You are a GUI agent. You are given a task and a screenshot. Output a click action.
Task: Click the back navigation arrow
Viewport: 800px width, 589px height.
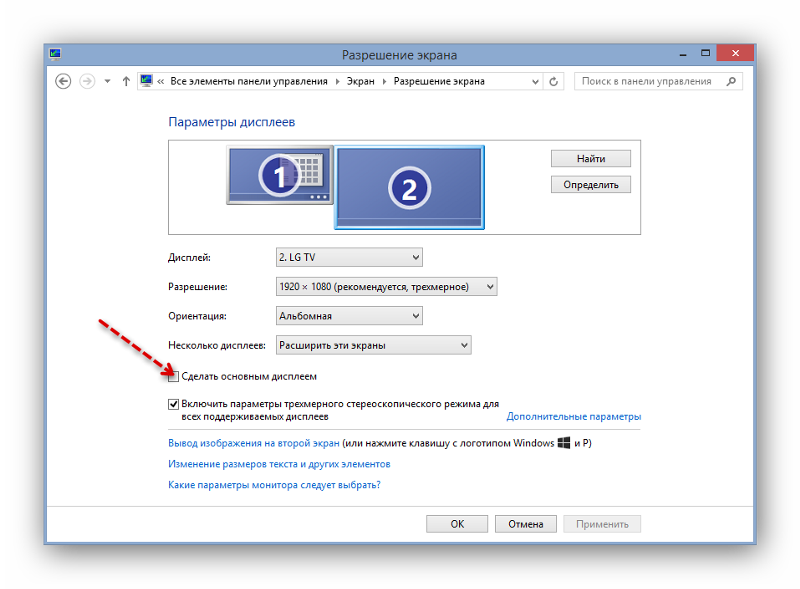(x=63, y=81)
